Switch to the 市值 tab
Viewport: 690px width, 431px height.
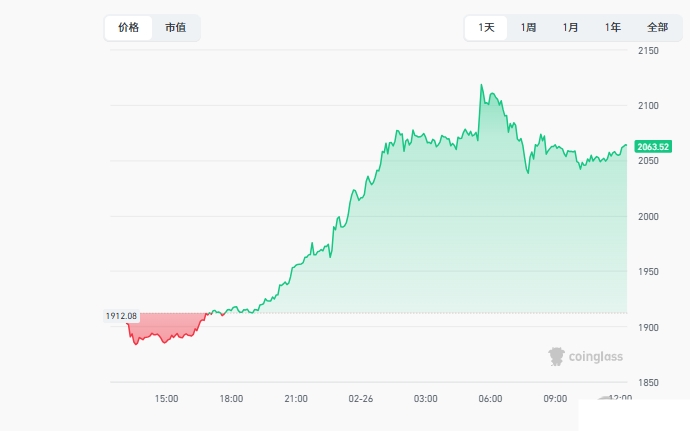[175, 28]
